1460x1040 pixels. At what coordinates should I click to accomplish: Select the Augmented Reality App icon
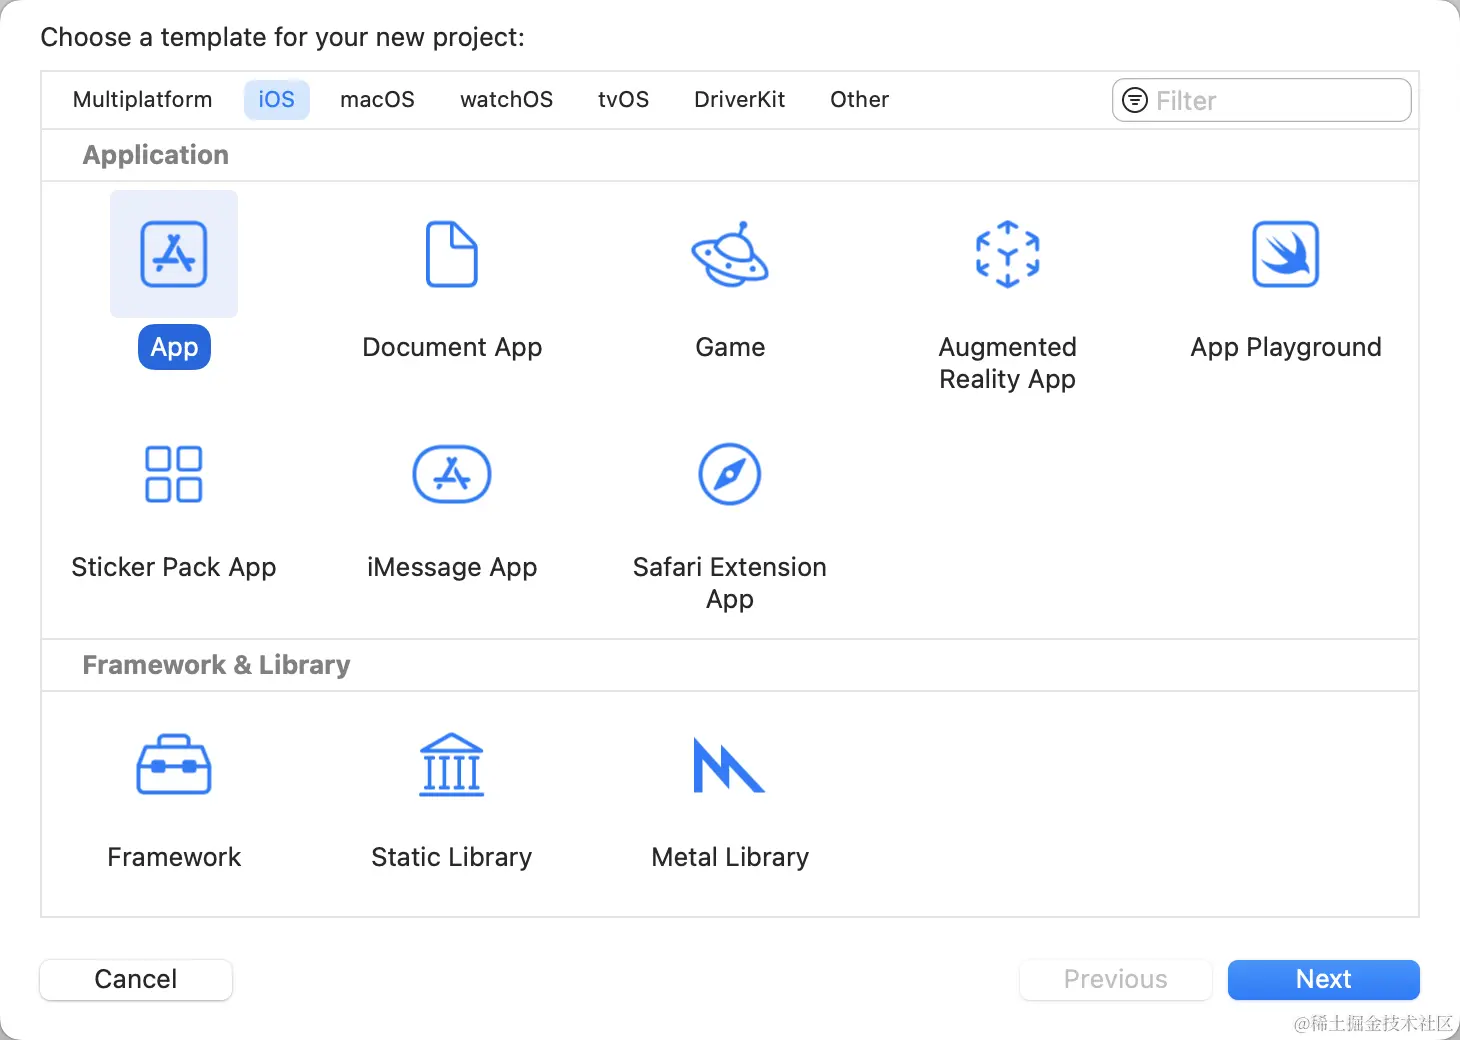coord(1008,254)
